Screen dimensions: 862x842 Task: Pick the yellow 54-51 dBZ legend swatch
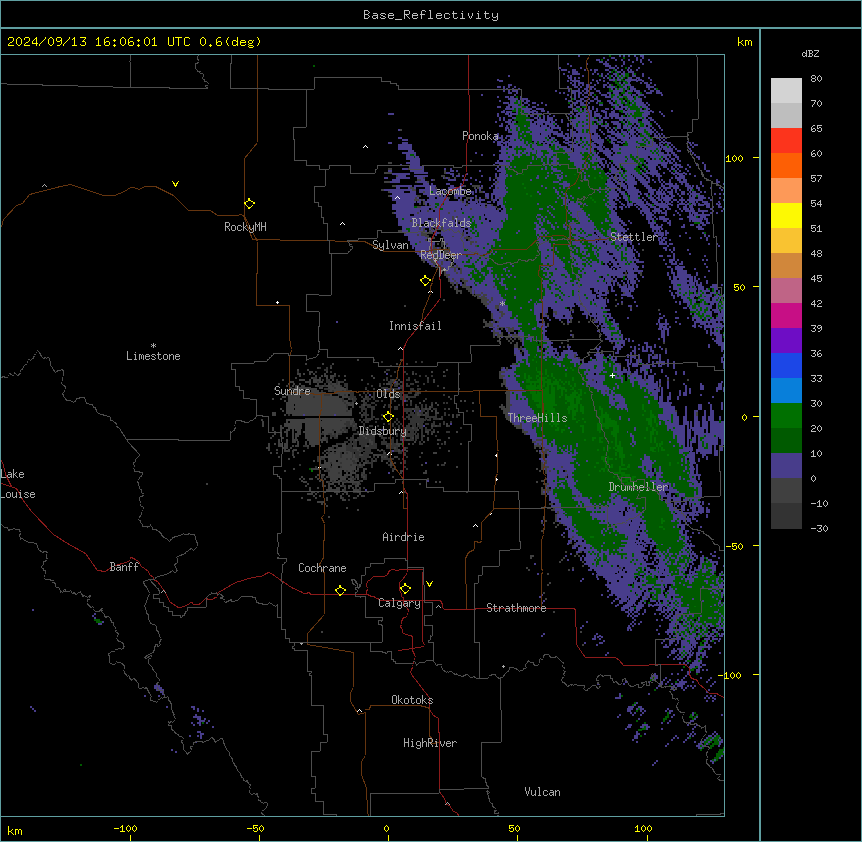pos(786,216)
